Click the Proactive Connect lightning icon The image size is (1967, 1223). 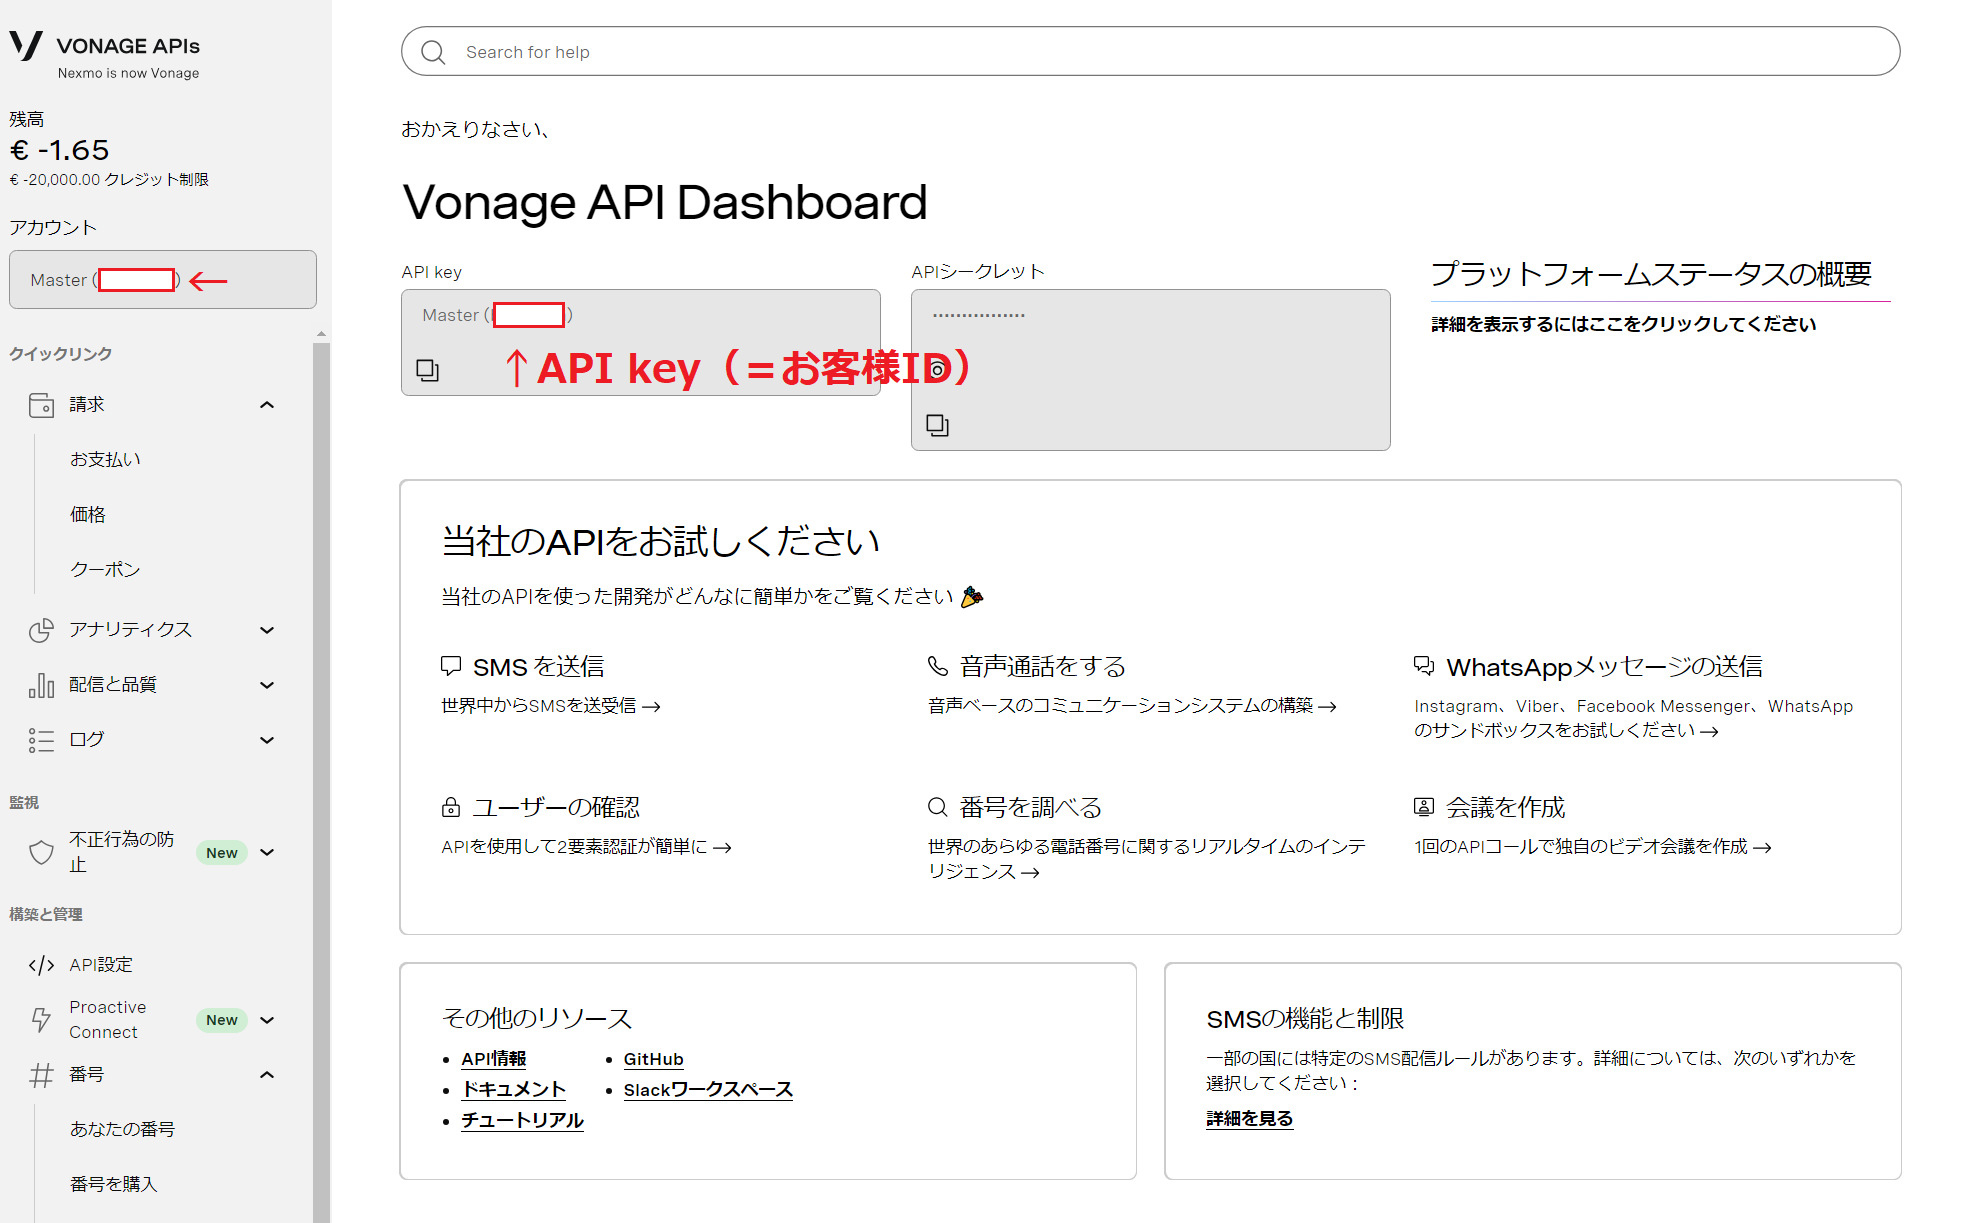click(x=41, y=1020)
